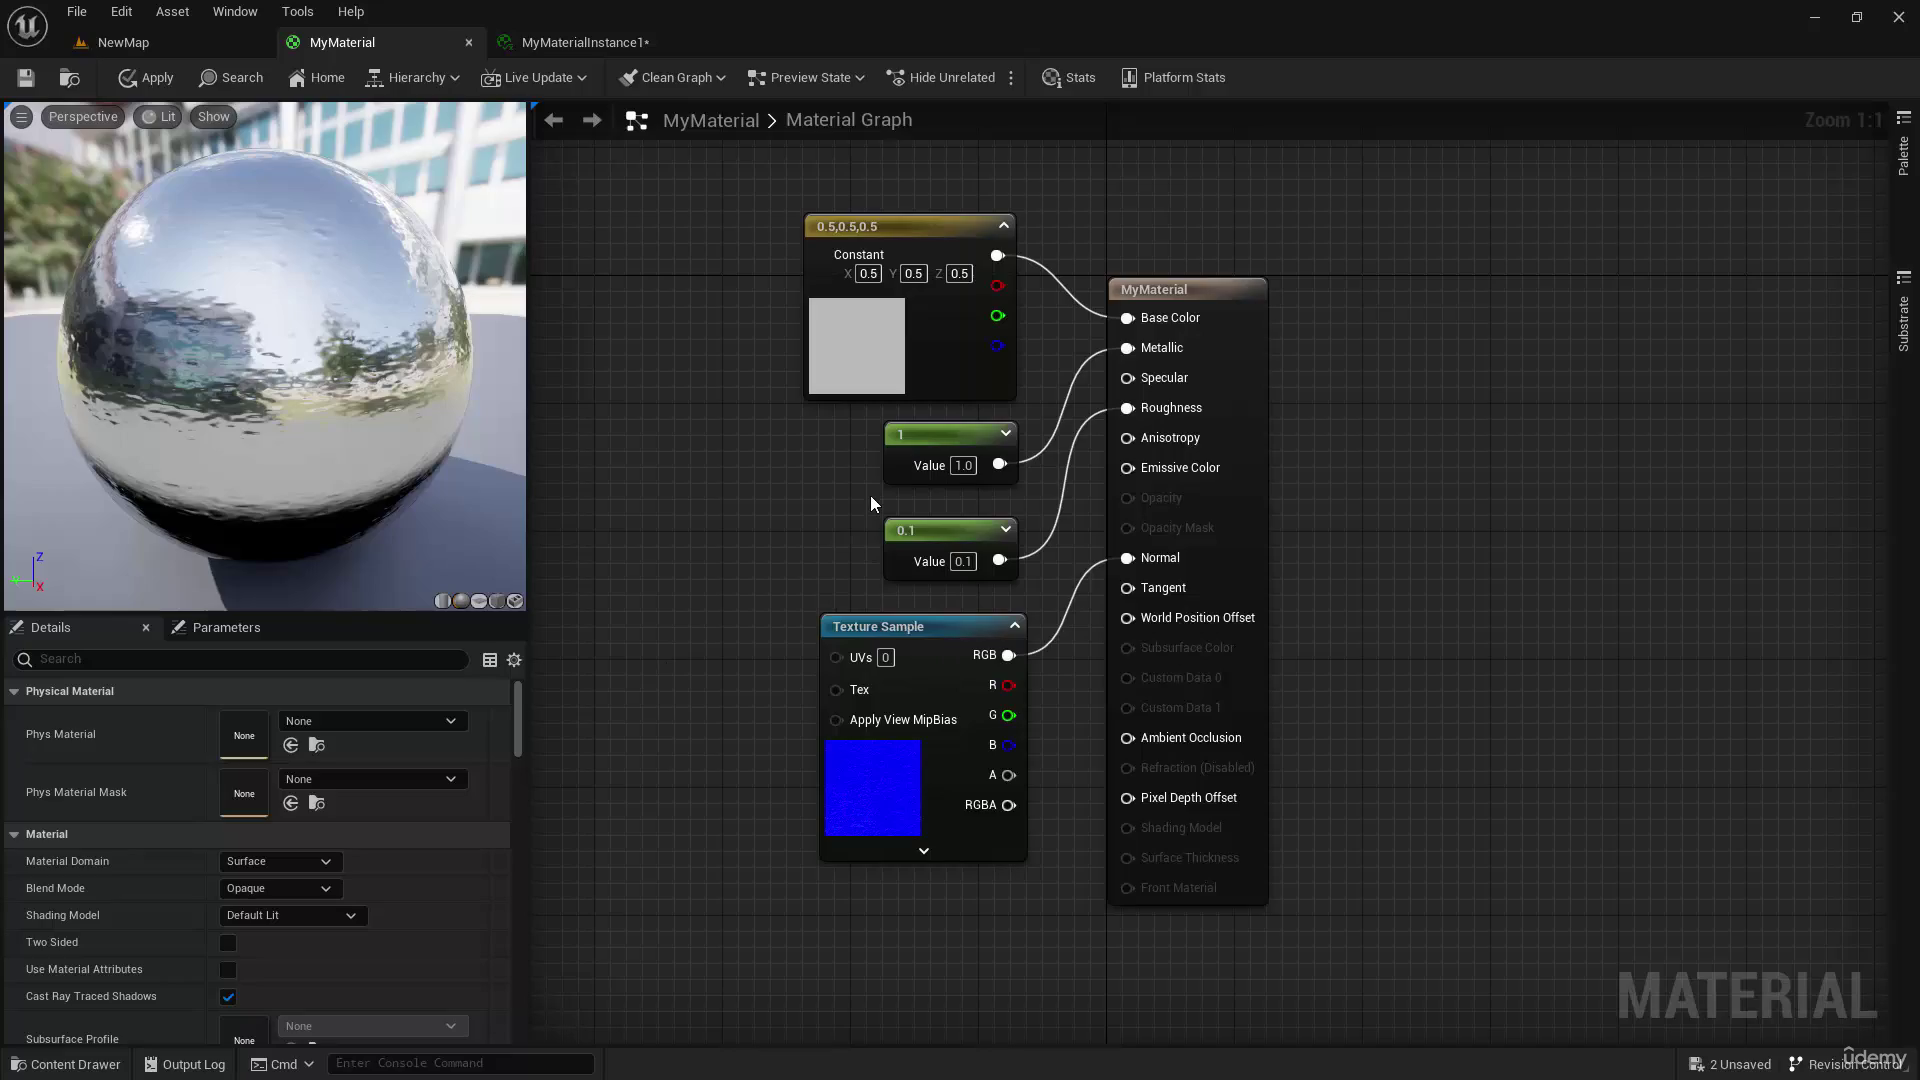Toggle the Stats display
This screenshot has width=1920, height=1080.
point(1069,78)
